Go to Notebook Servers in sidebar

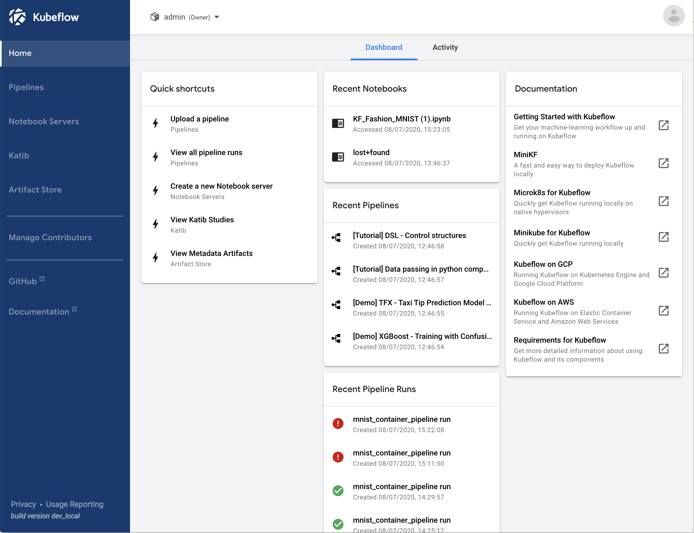pos(44,122)
